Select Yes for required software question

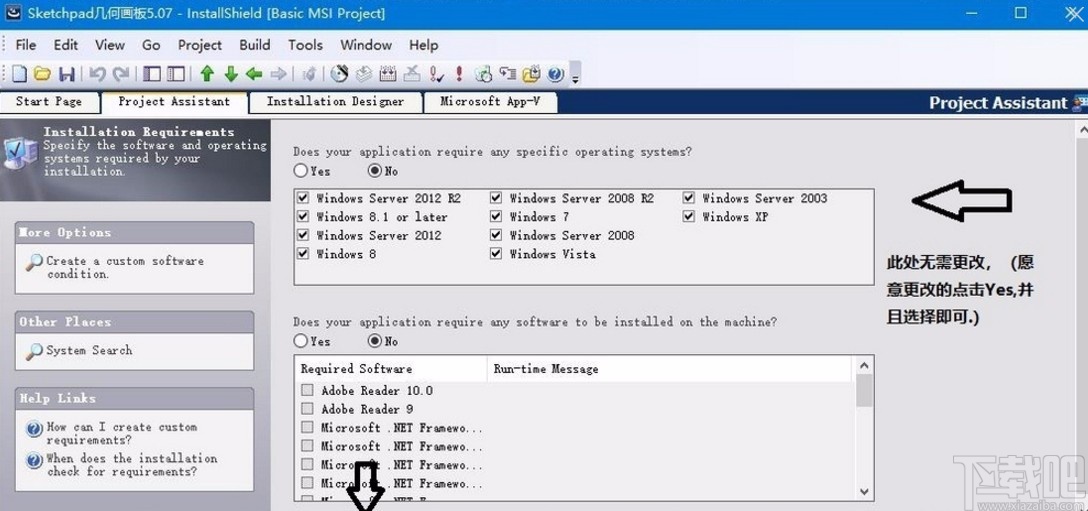click(300, 341)
